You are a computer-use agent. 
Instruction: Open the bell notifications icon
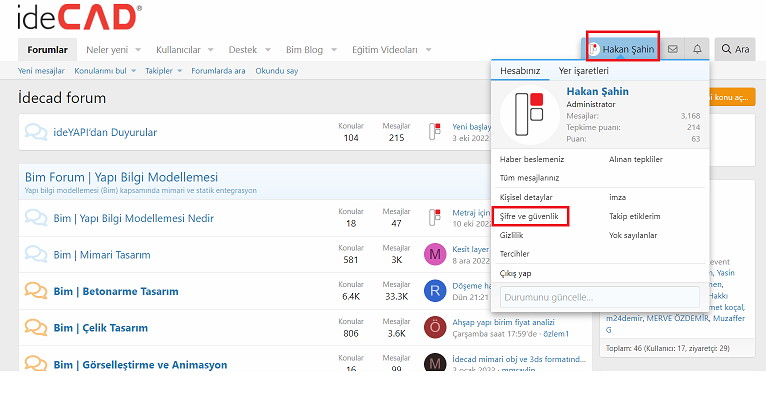(697, 49)
